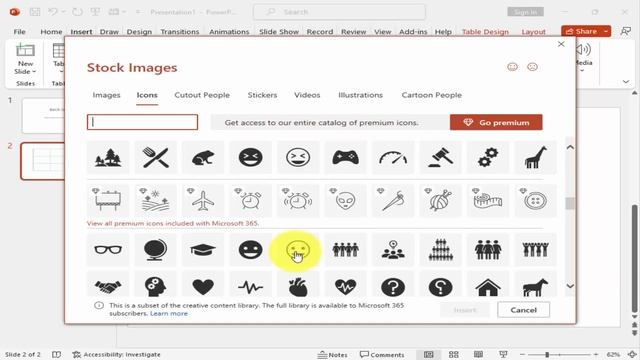Click the icon list scroll up arrow
The height and width of the screenshot is (360, 640).
pos(570,147)
